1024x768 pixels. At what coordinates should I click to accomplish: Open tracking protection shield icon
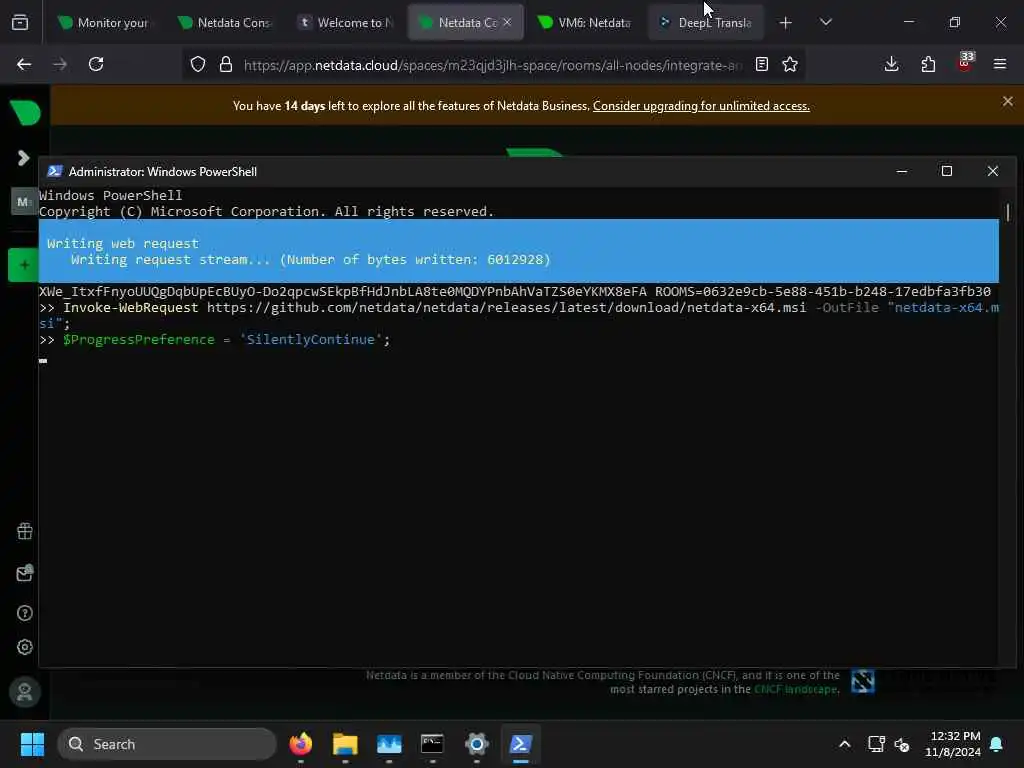coord(198,64)
